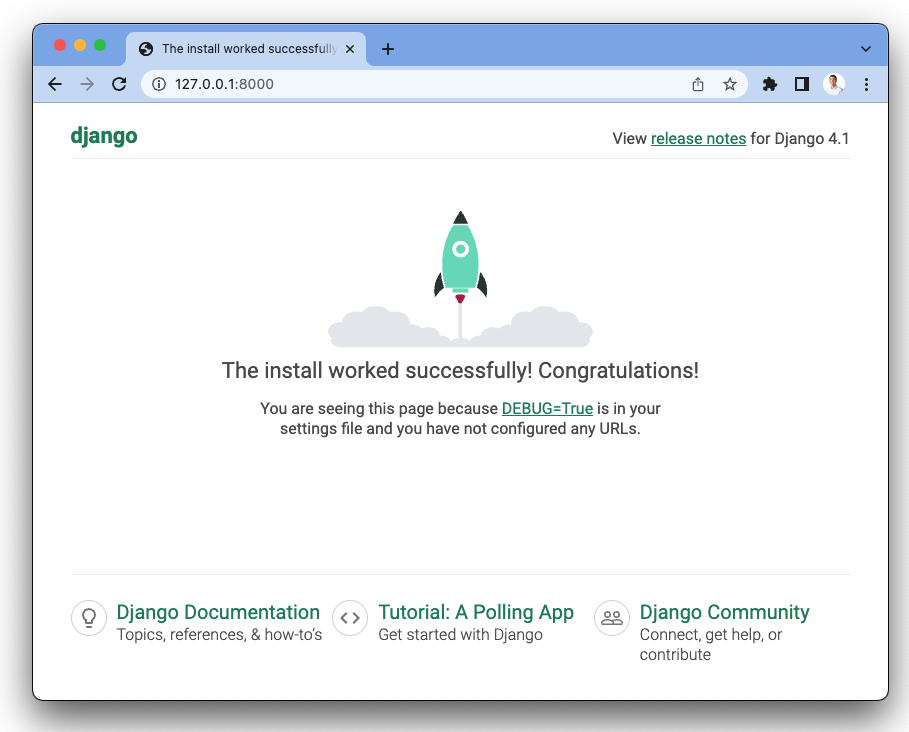Open Chrome three-dot menu
This screenshot has width=909, height=732.
[x=866, y=85]
